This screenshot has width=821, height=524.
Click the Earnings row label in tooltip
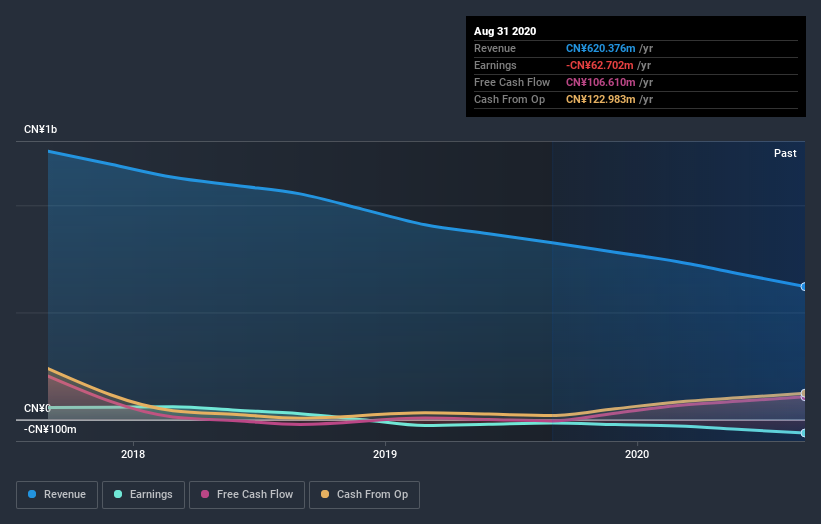pyautogui.click(x=495, y=65)
